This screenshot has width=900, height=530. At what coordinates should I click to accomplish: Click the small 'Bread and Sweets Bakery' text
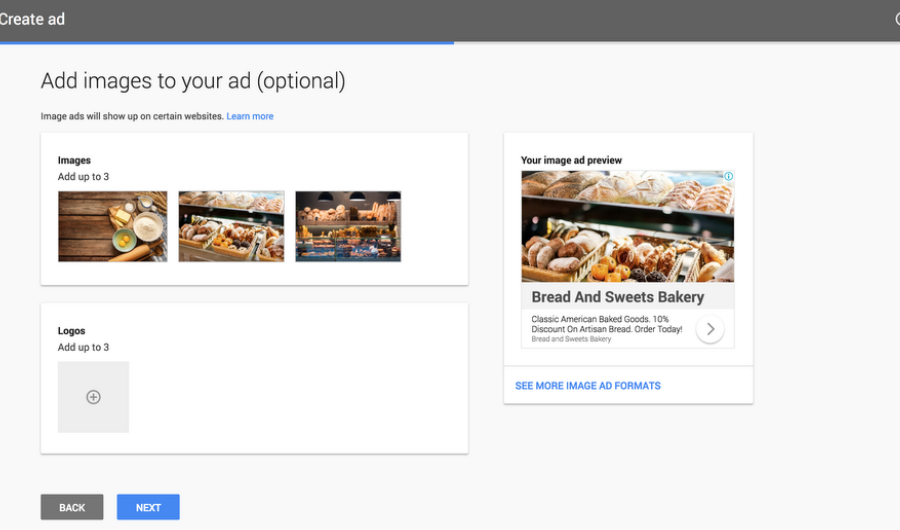pos(571,339)
